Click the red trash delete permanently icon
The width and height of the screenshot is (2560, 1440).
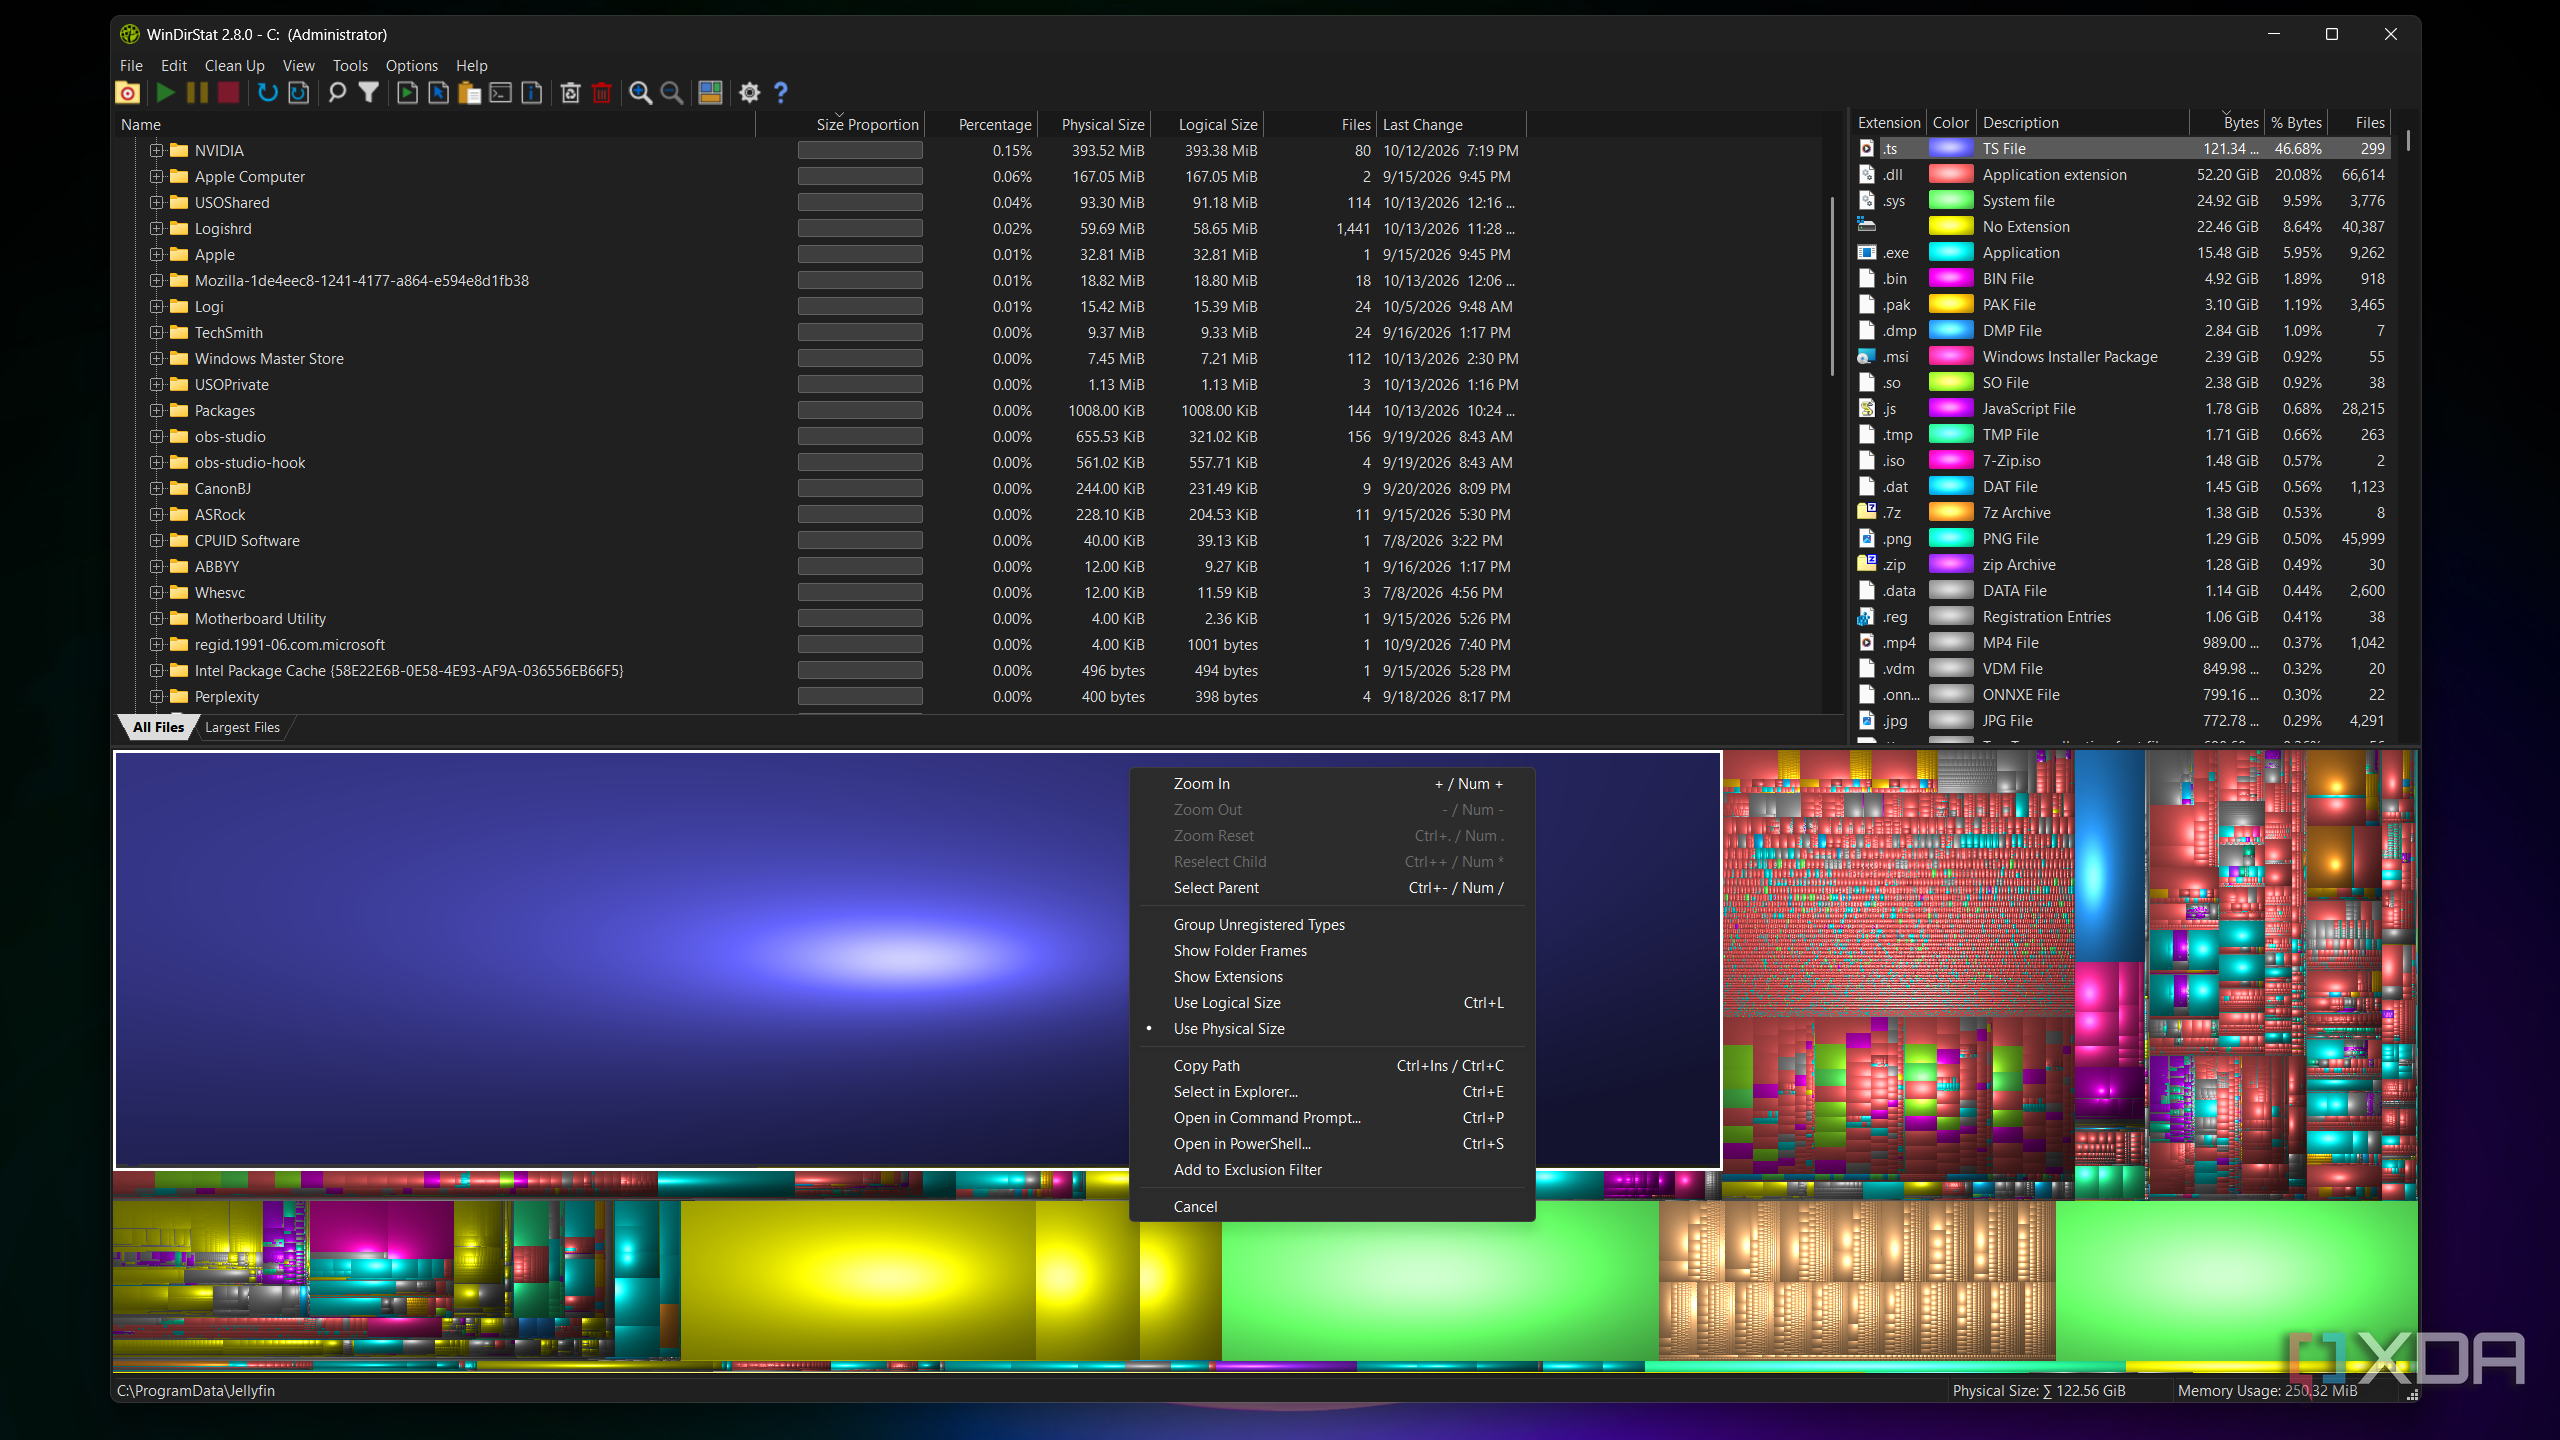(602, 93)
